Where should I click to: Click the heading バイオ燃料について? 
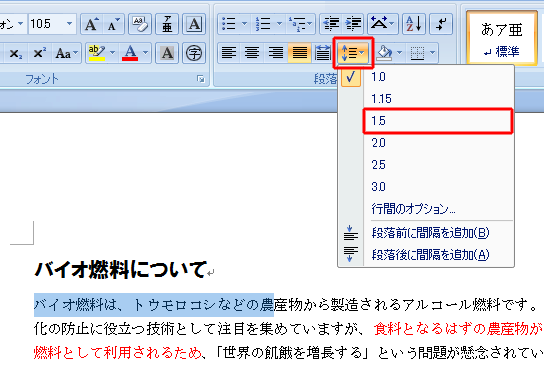(121, 270)
